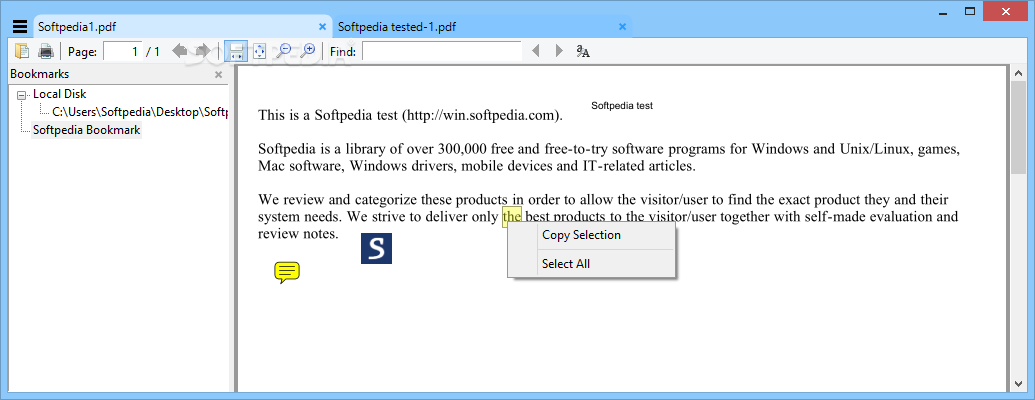This screenshot has height=400, width=1035.
Task: Click the Find Next arrow
Action: click(559, 51)
